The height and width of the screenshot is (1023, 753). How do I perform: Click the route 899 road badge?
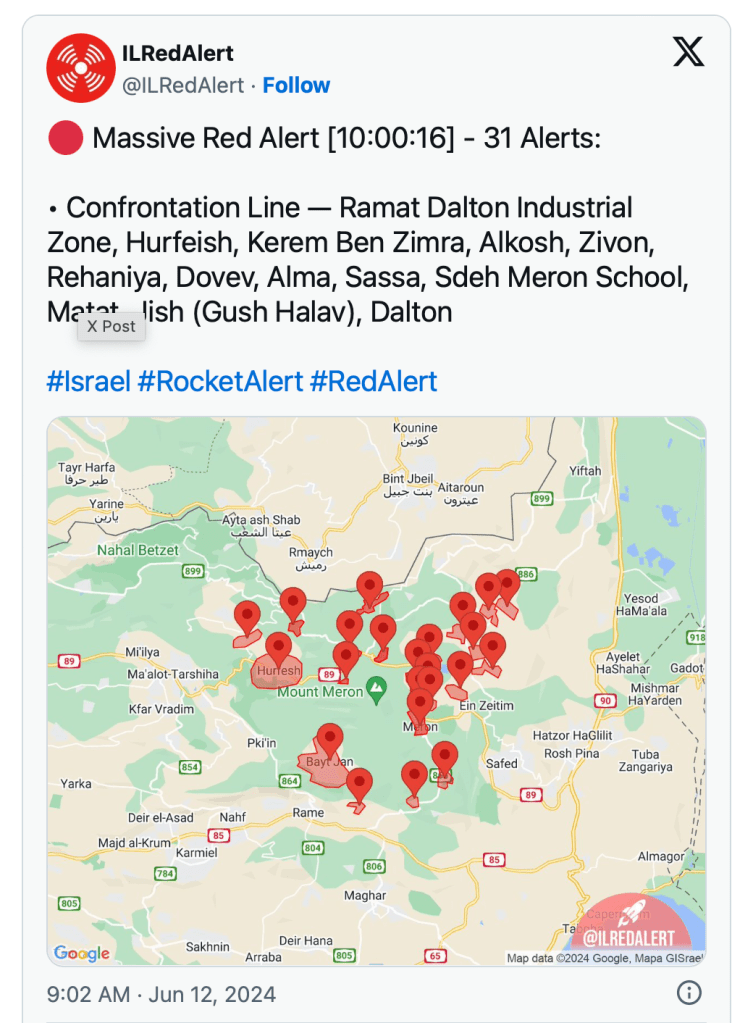click(193, 571)
